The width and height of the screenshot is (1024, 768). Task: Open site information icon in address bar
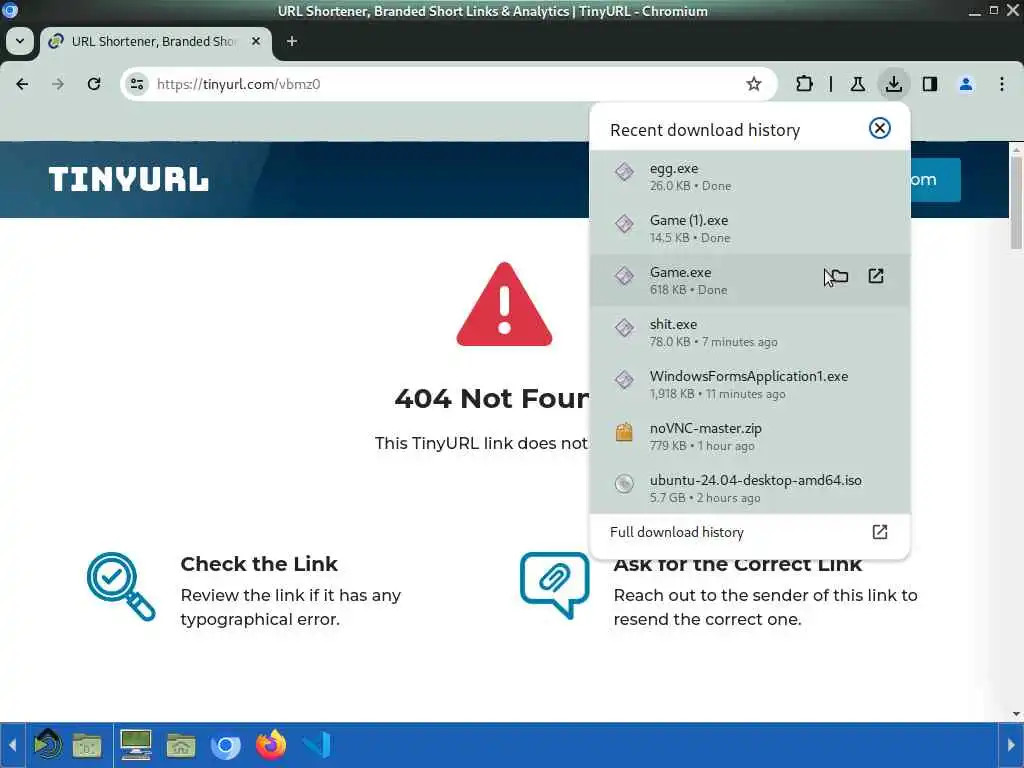pyautogui.click(x=137, y=84)
